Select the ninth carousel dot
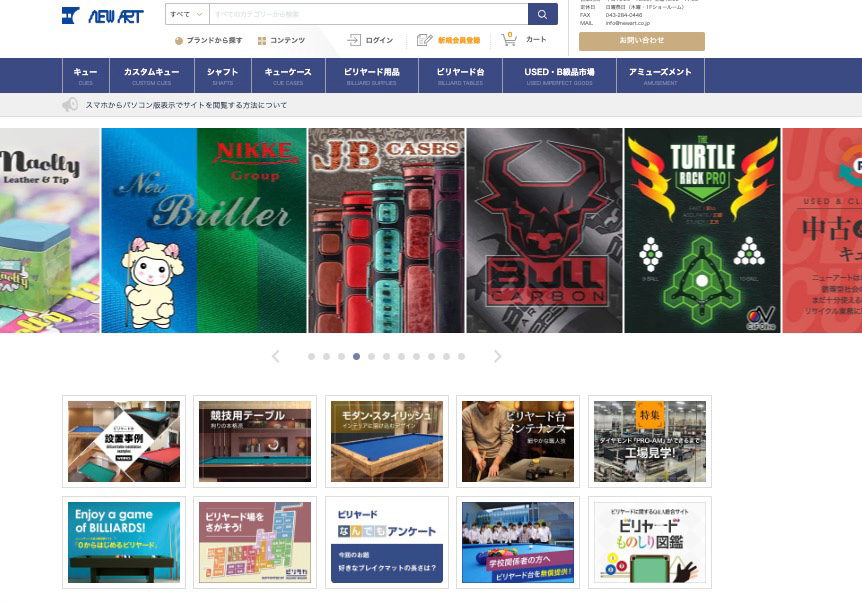Screen dimensions: 862x603 click(432, 357)
